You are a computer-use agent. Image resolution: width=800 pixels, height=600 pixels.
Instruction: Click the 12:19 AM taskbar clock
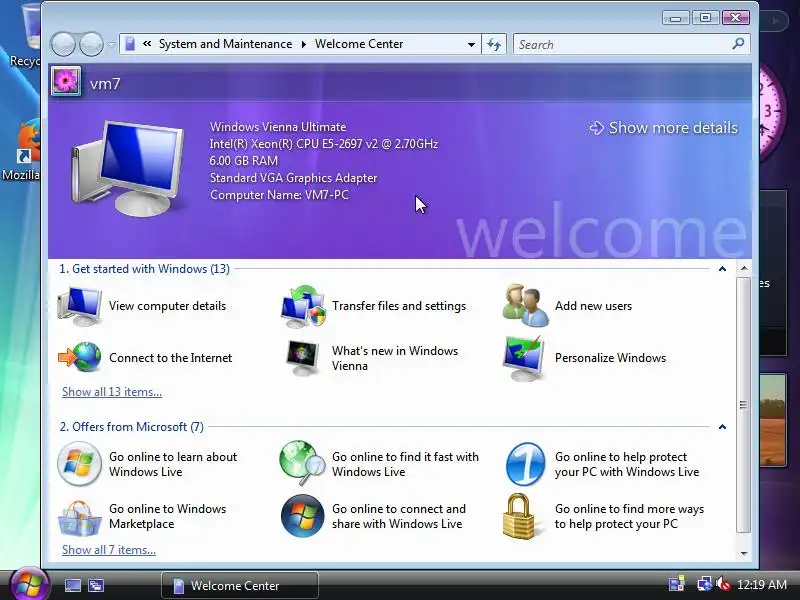click(762, 585)
